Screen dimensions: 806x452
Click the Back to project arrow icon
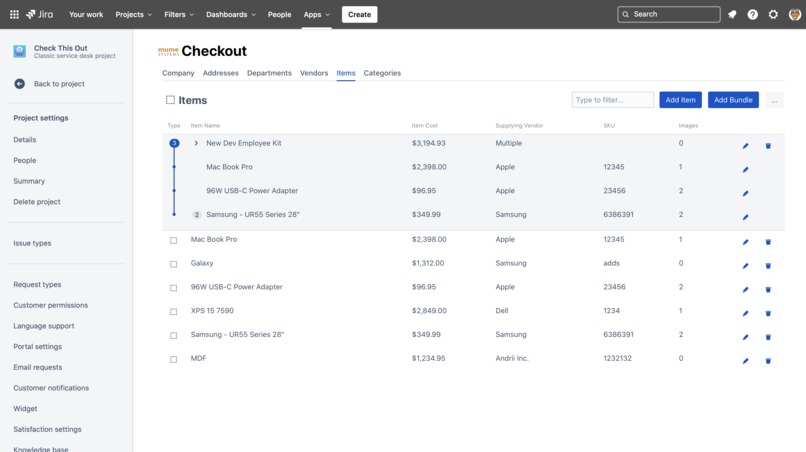[20, 84]
